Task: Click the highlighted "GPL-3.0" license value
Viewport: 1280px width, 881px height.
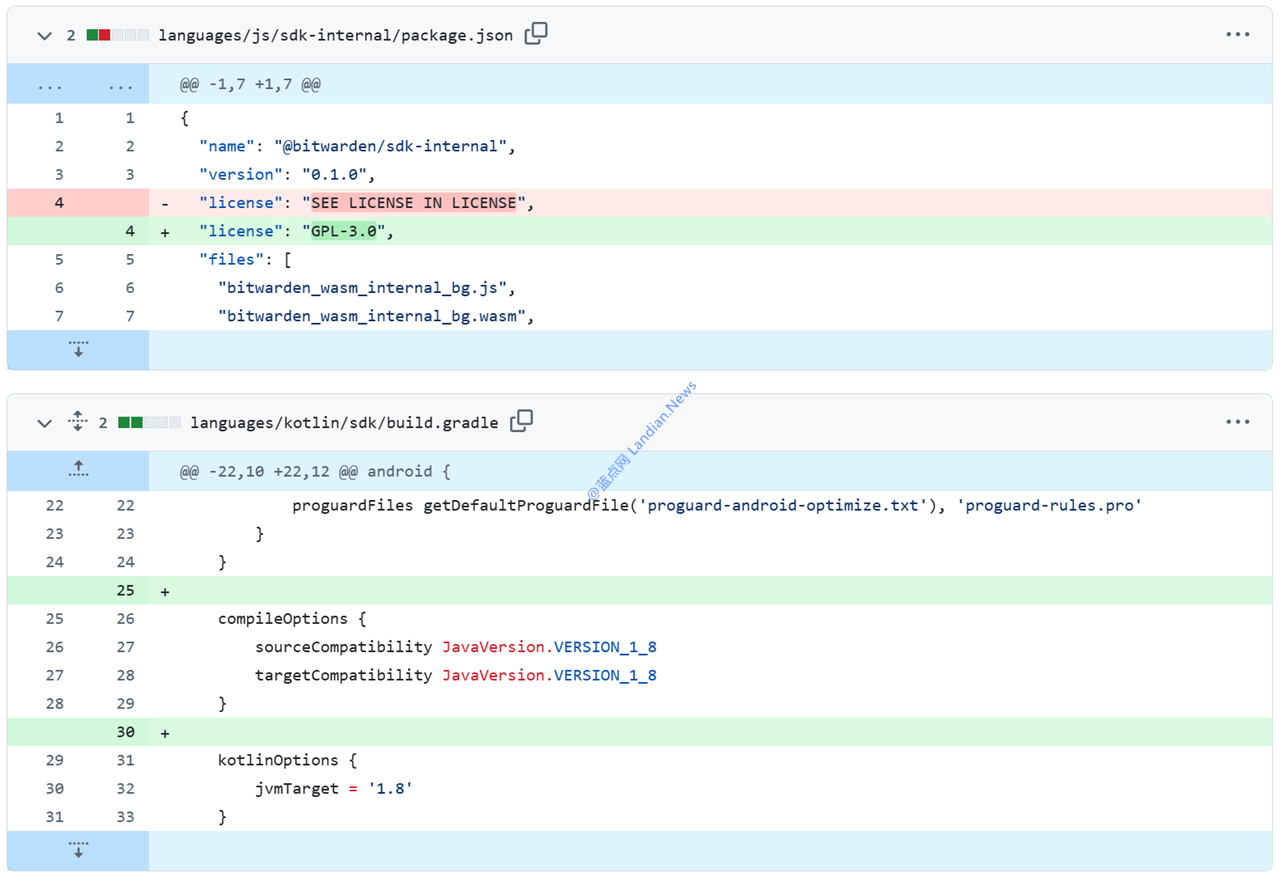Action: click(x=343, y=231)
